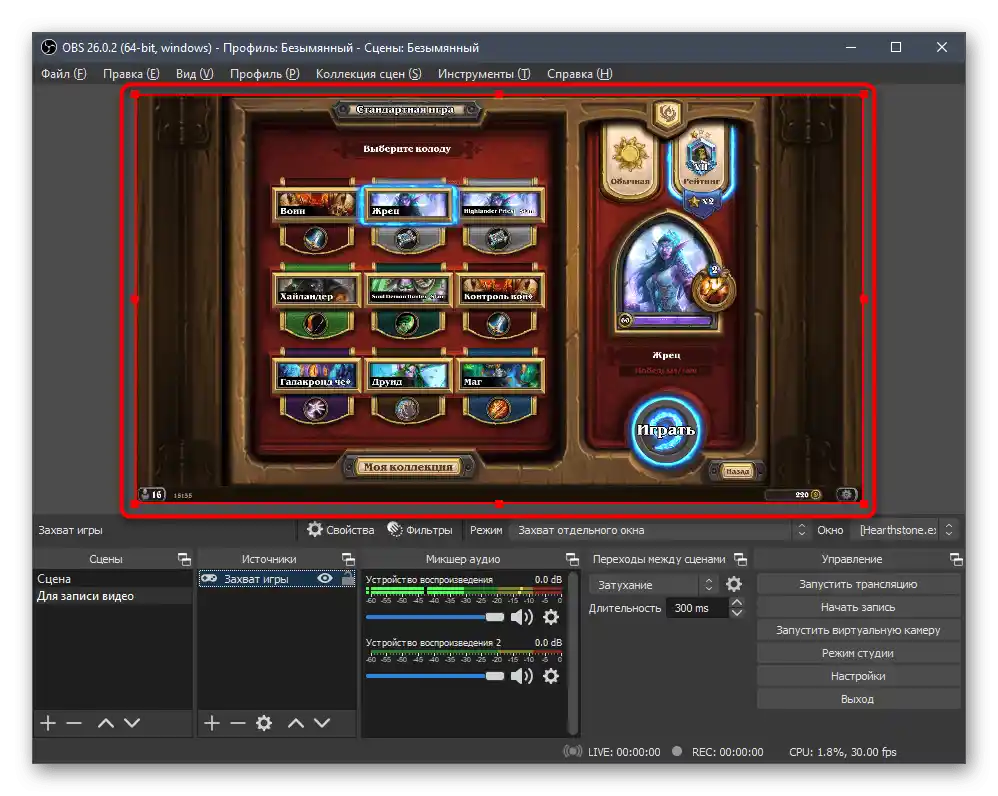Move source down in Источники list
The width and height of the screenshot is (998, 796).
click(322, 723)
